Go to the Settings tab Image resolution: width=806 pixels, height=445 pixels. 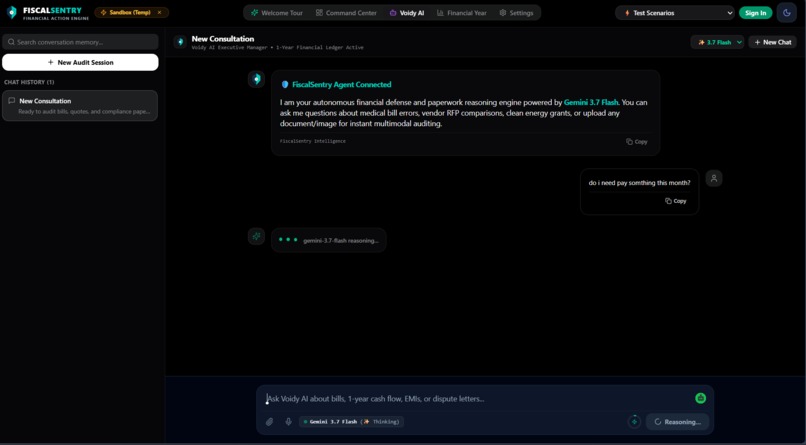[x=516, y=13]
